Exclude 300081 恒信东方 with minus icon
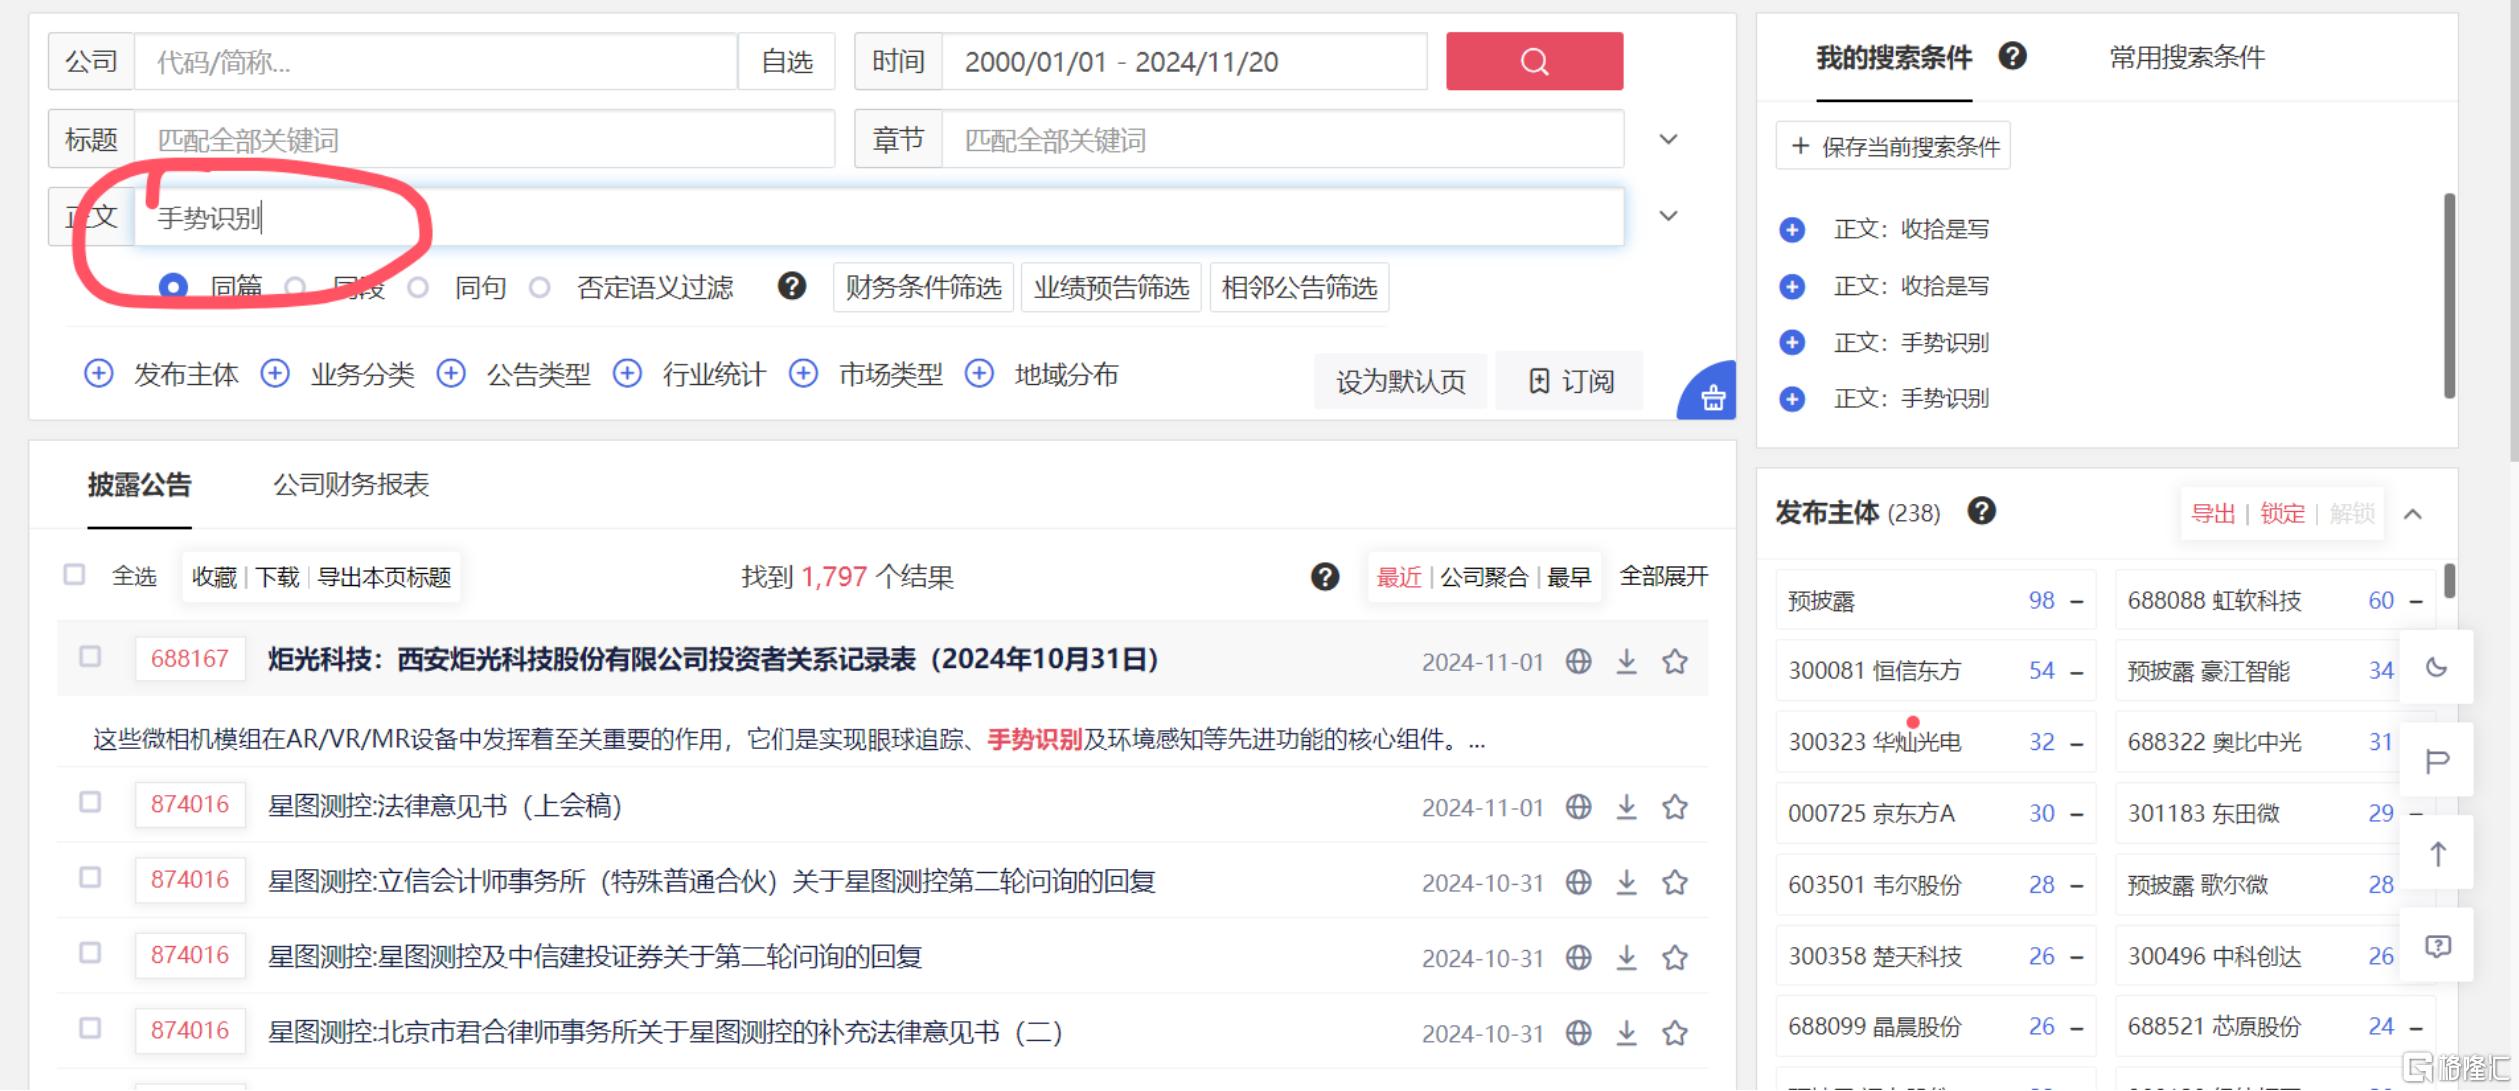 click(x=2076, y=671)
